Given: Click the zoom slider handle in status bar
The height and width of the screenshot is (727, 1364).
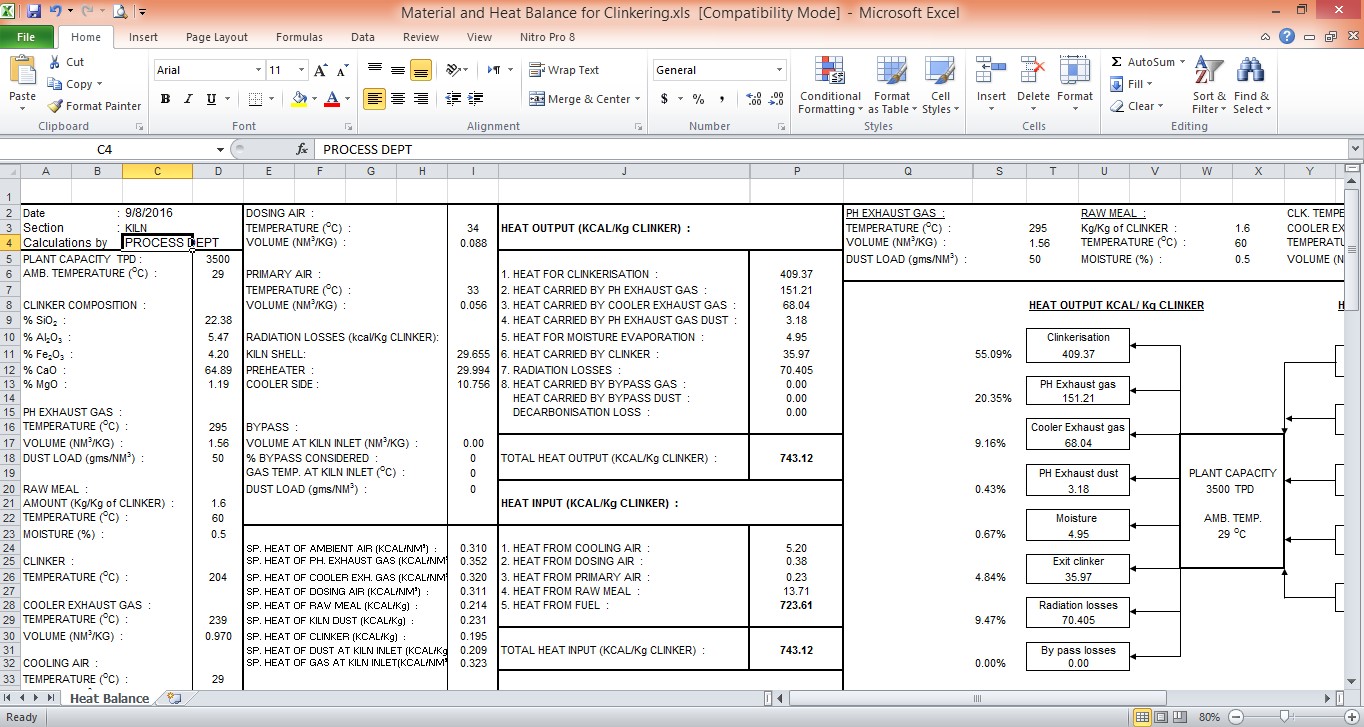Looking at the screenshot, I should (1285, 717).
